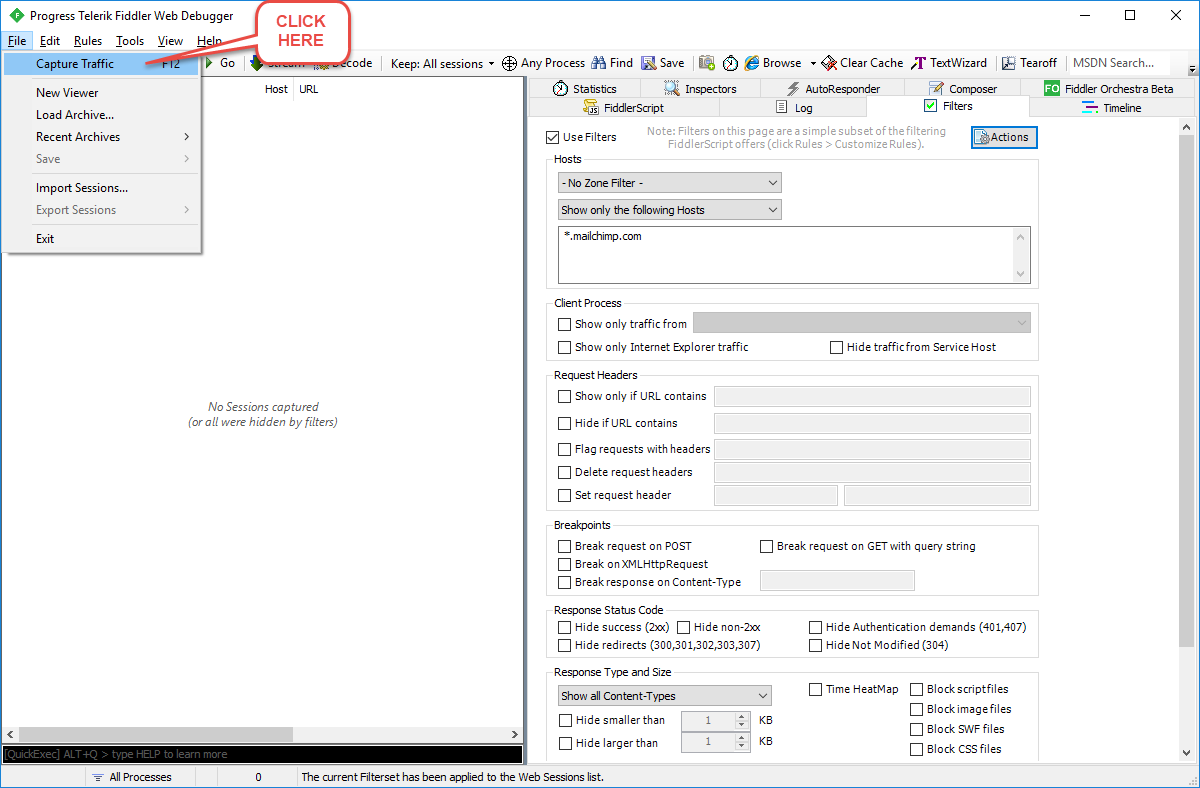The height and width of the screenshot is (788, 1200).
Task: Open Show all Content-Types dropdown
Action: (665, 696)
